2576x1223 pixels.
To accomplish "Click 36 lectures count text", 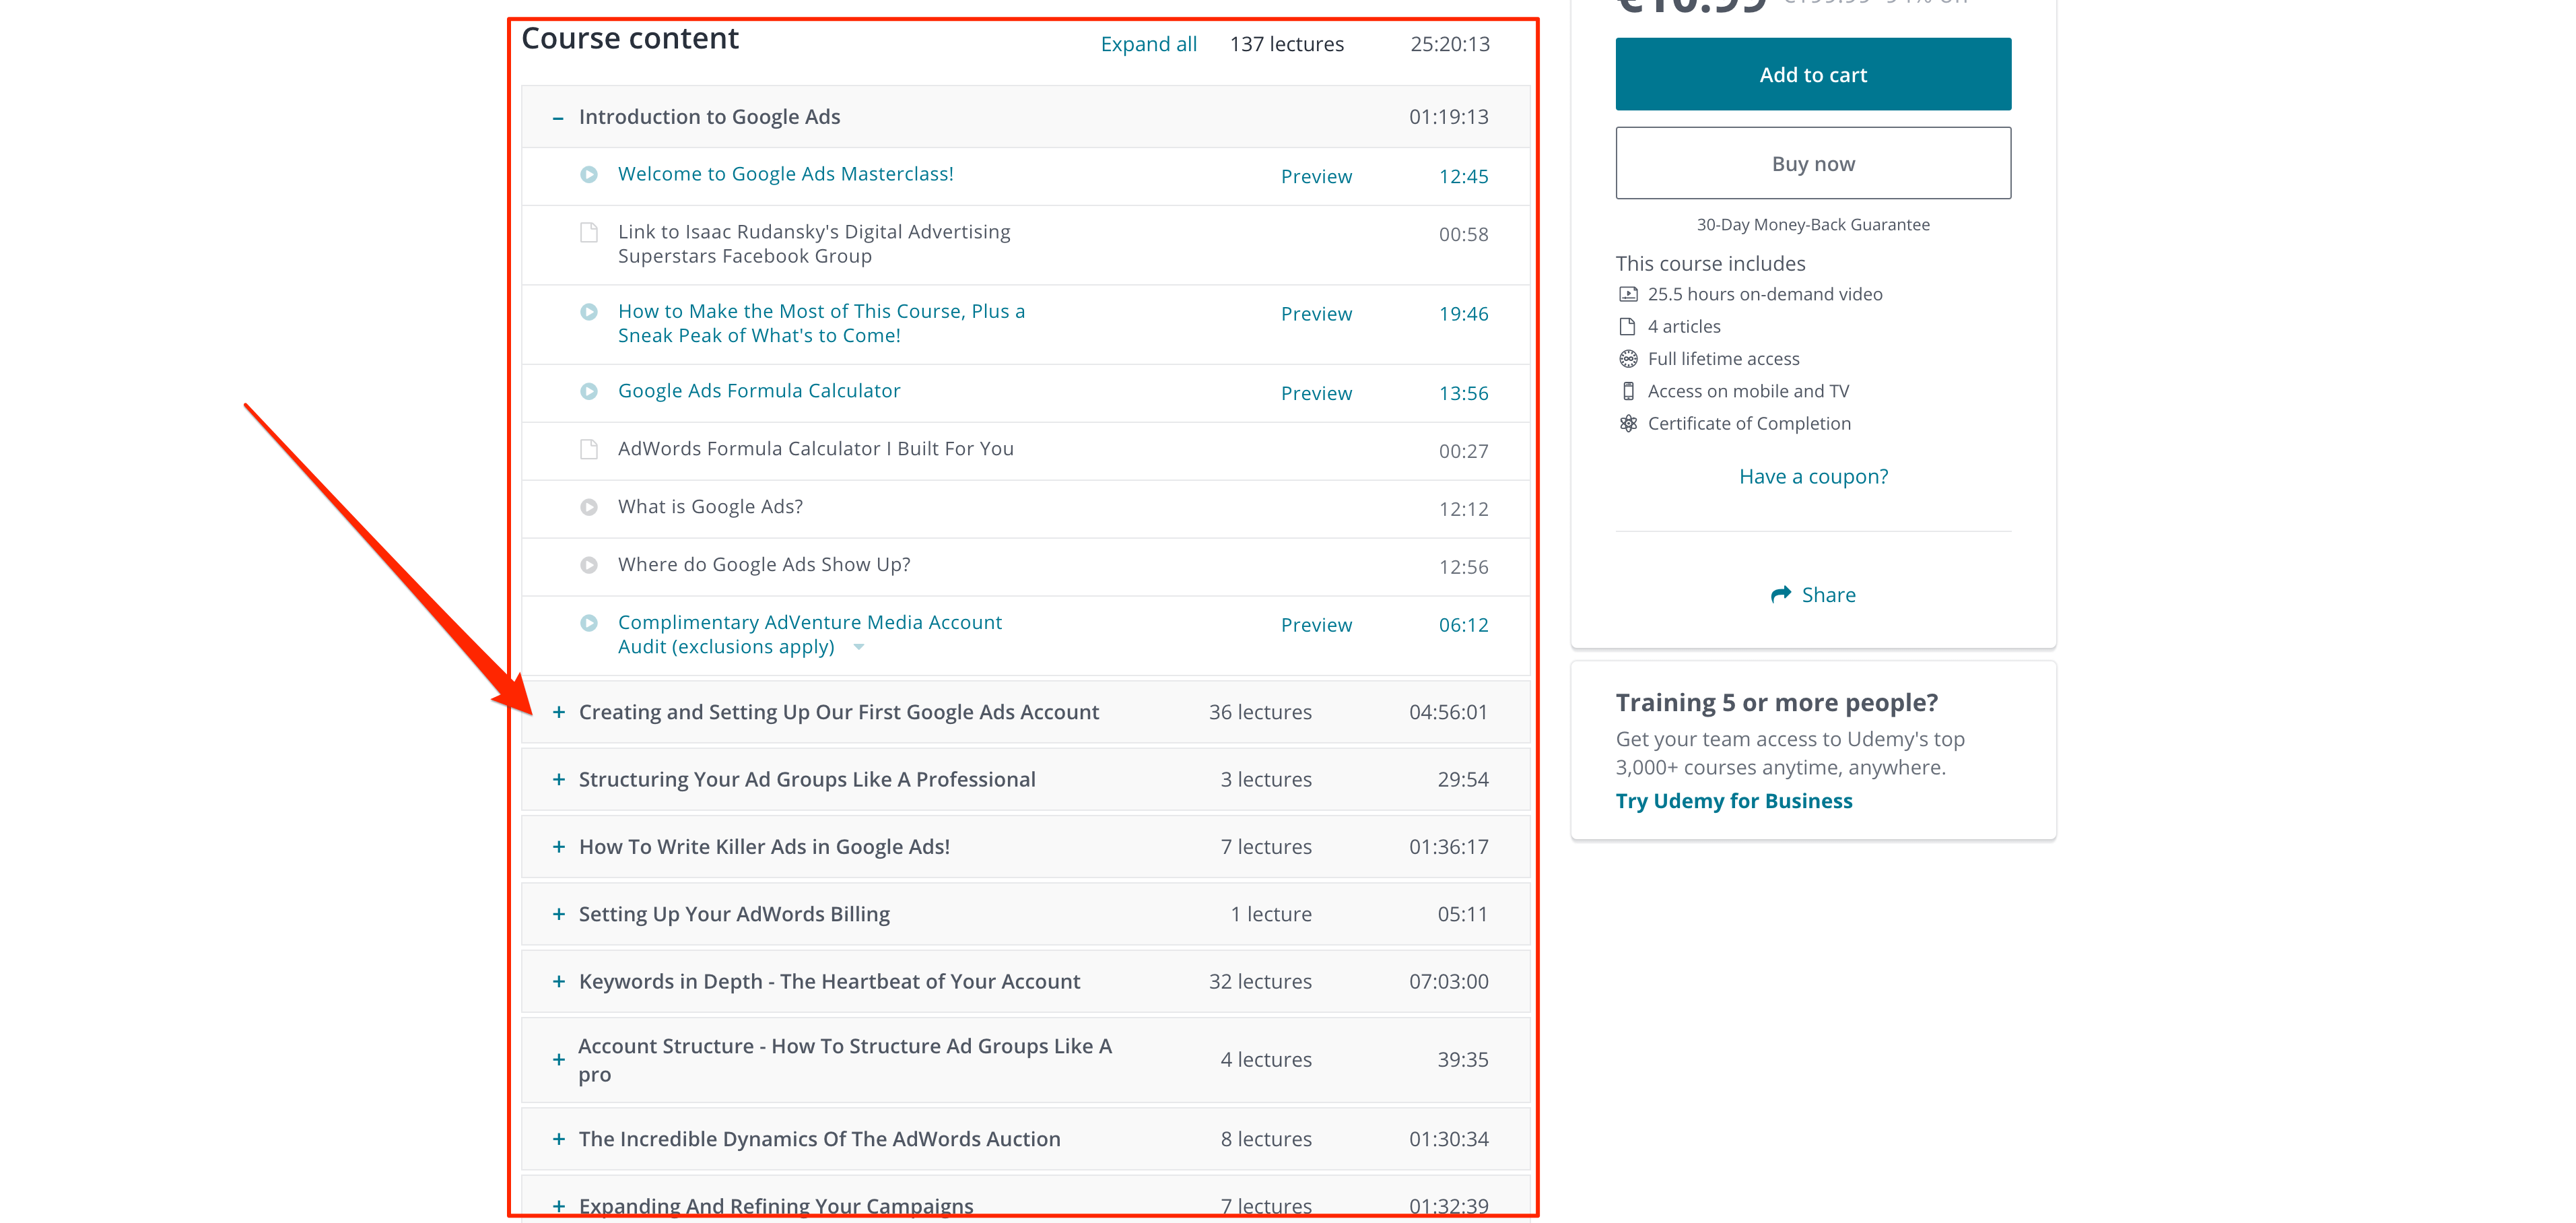I will 1260,712.
